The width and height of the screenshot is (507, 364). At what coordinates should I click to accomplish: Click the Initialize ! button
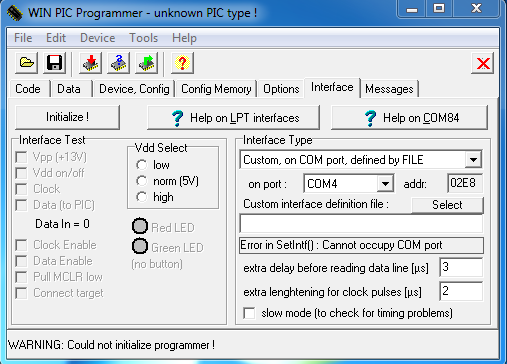pos(67,117)
